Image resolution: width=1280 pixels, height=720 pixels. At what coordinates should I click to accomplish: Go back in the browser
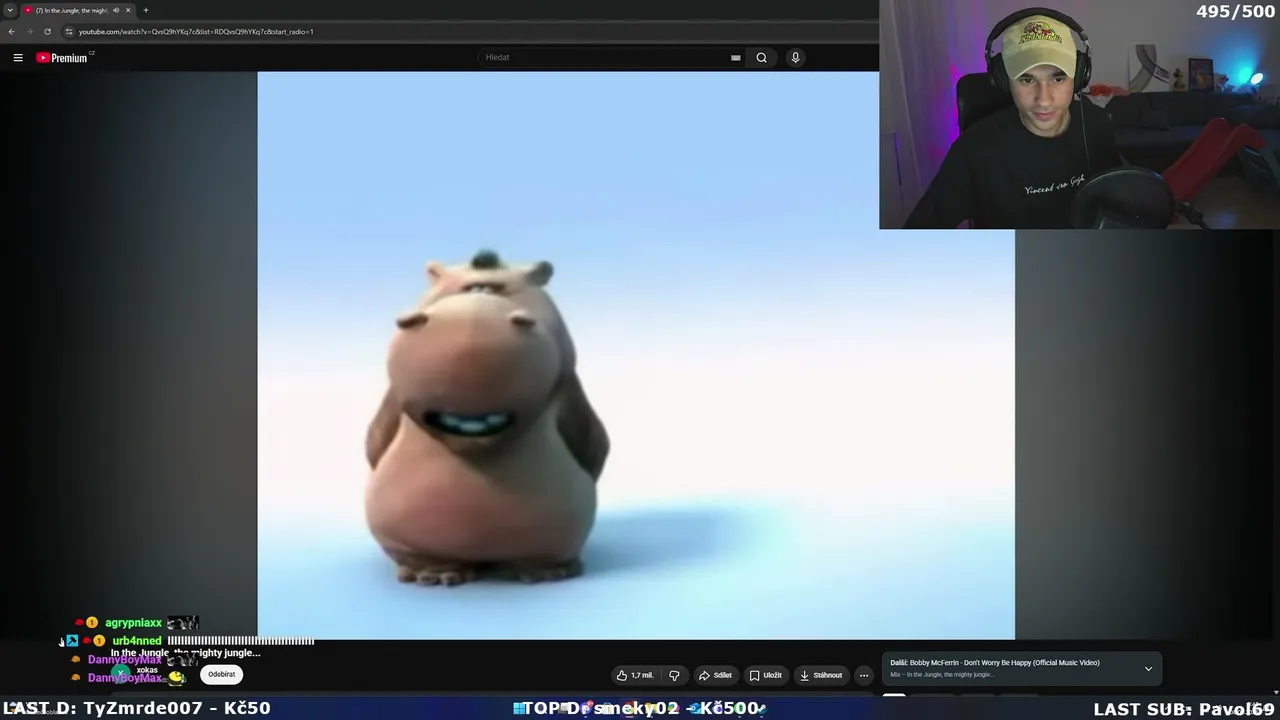(12, 32)
